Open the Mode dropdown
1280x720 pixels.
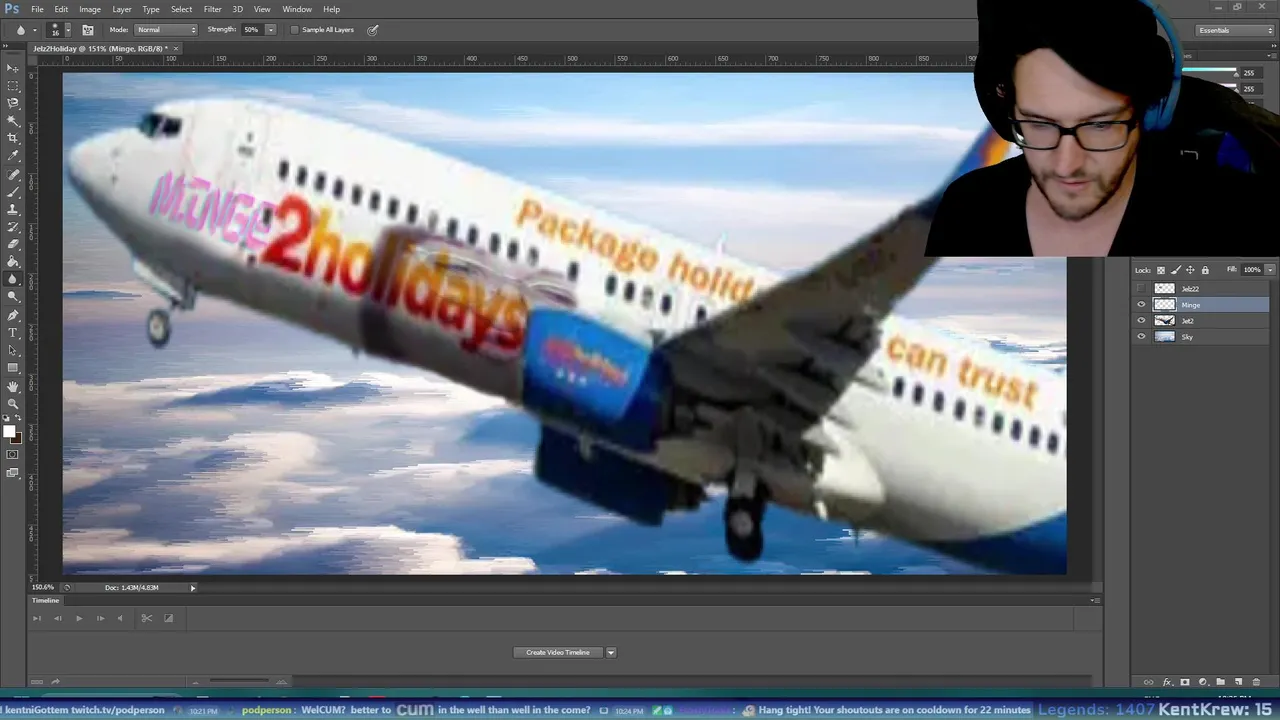166,30
